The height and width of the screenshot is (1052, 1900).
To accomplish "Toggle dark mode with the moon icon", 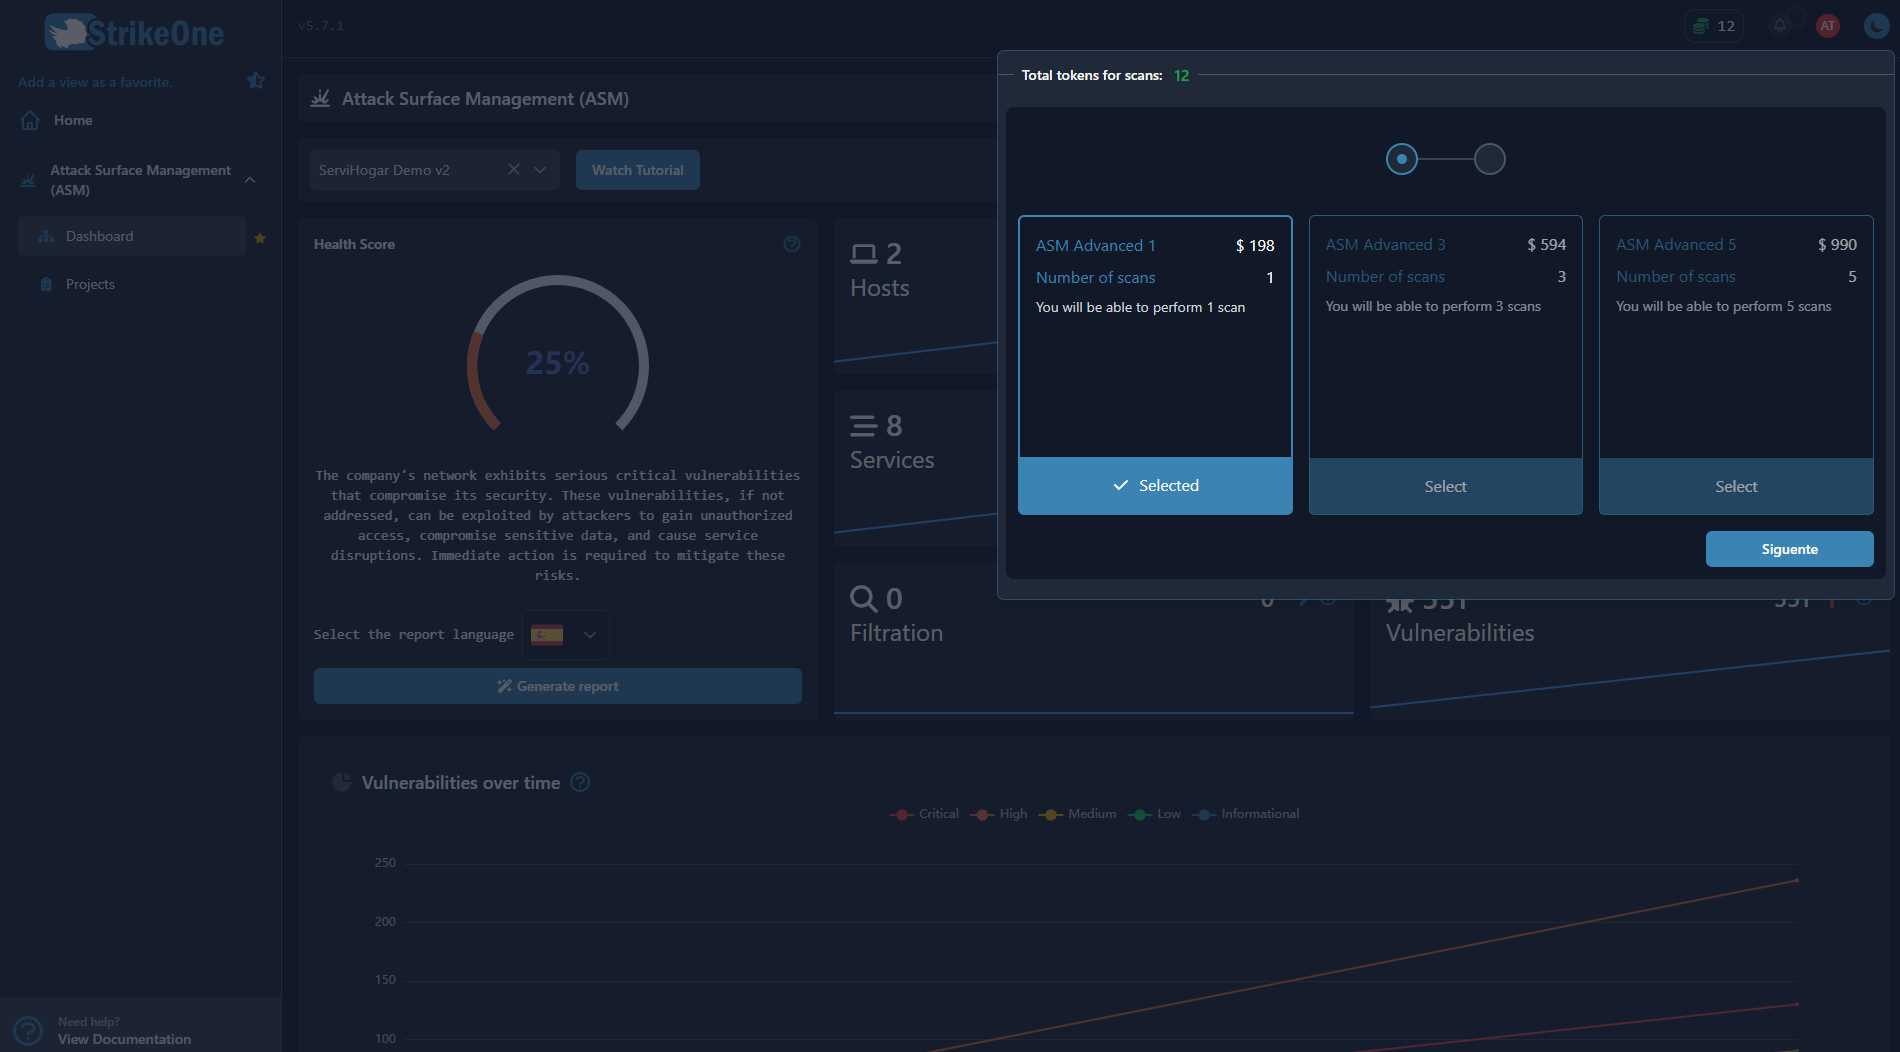I will click(1875, 25).
